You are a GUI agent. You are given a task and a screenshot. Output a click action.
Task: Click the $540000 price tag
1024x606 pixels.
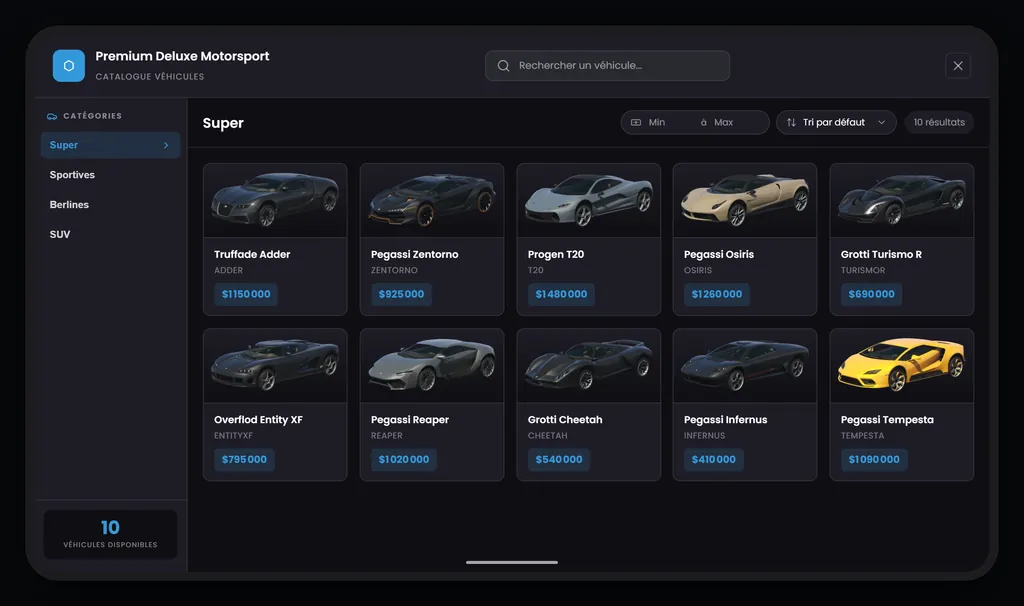click(559, 460)
